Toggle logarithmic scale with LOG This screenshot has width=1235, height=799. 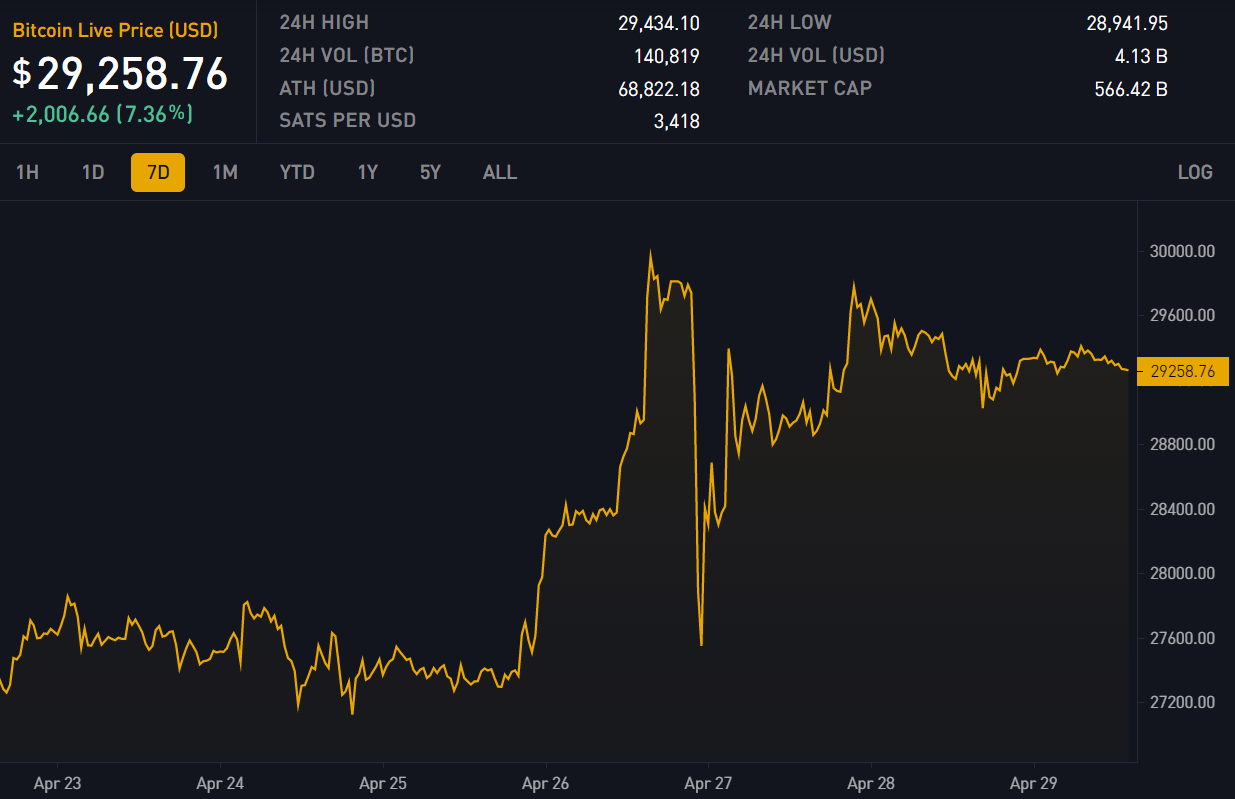1196,172
